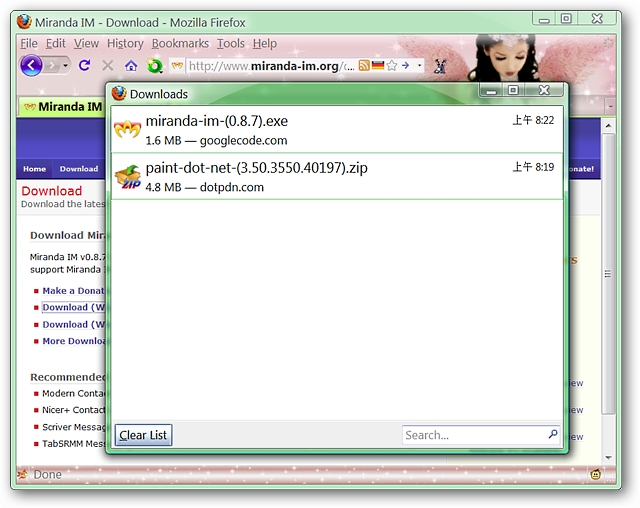The width and height of the screenshot is (640, 508).
Task: Click the 4.8 MB — dotpdn.com text
Action: [204, 187]
